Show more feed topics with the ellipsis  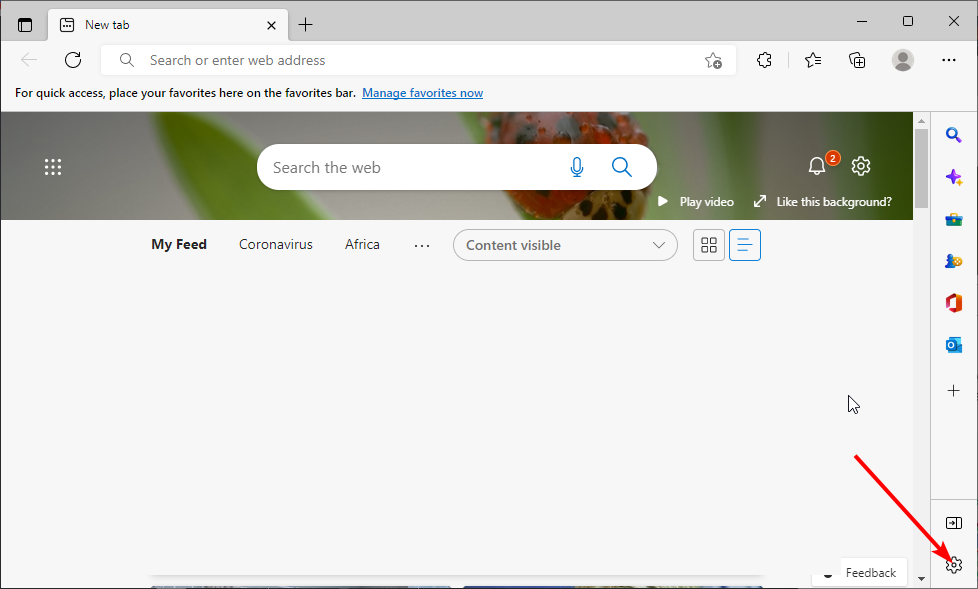coord(422,246)
